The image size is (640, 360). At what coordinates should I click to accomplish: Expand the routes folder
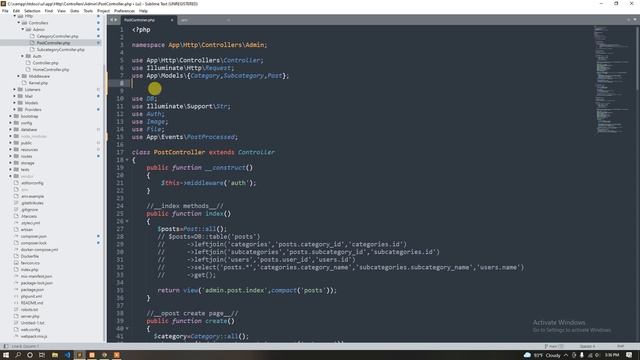click(x=10, y=156)
